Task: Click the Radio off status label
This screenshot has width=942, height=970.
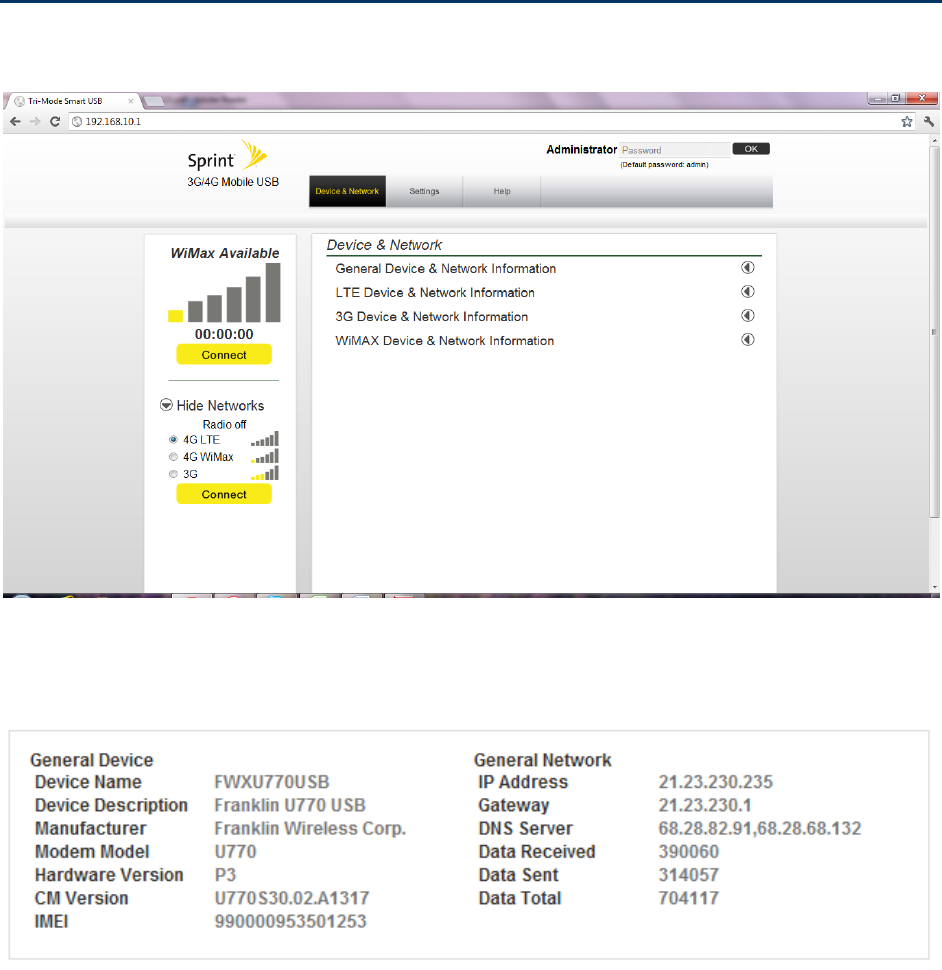Action: (224, 424)
